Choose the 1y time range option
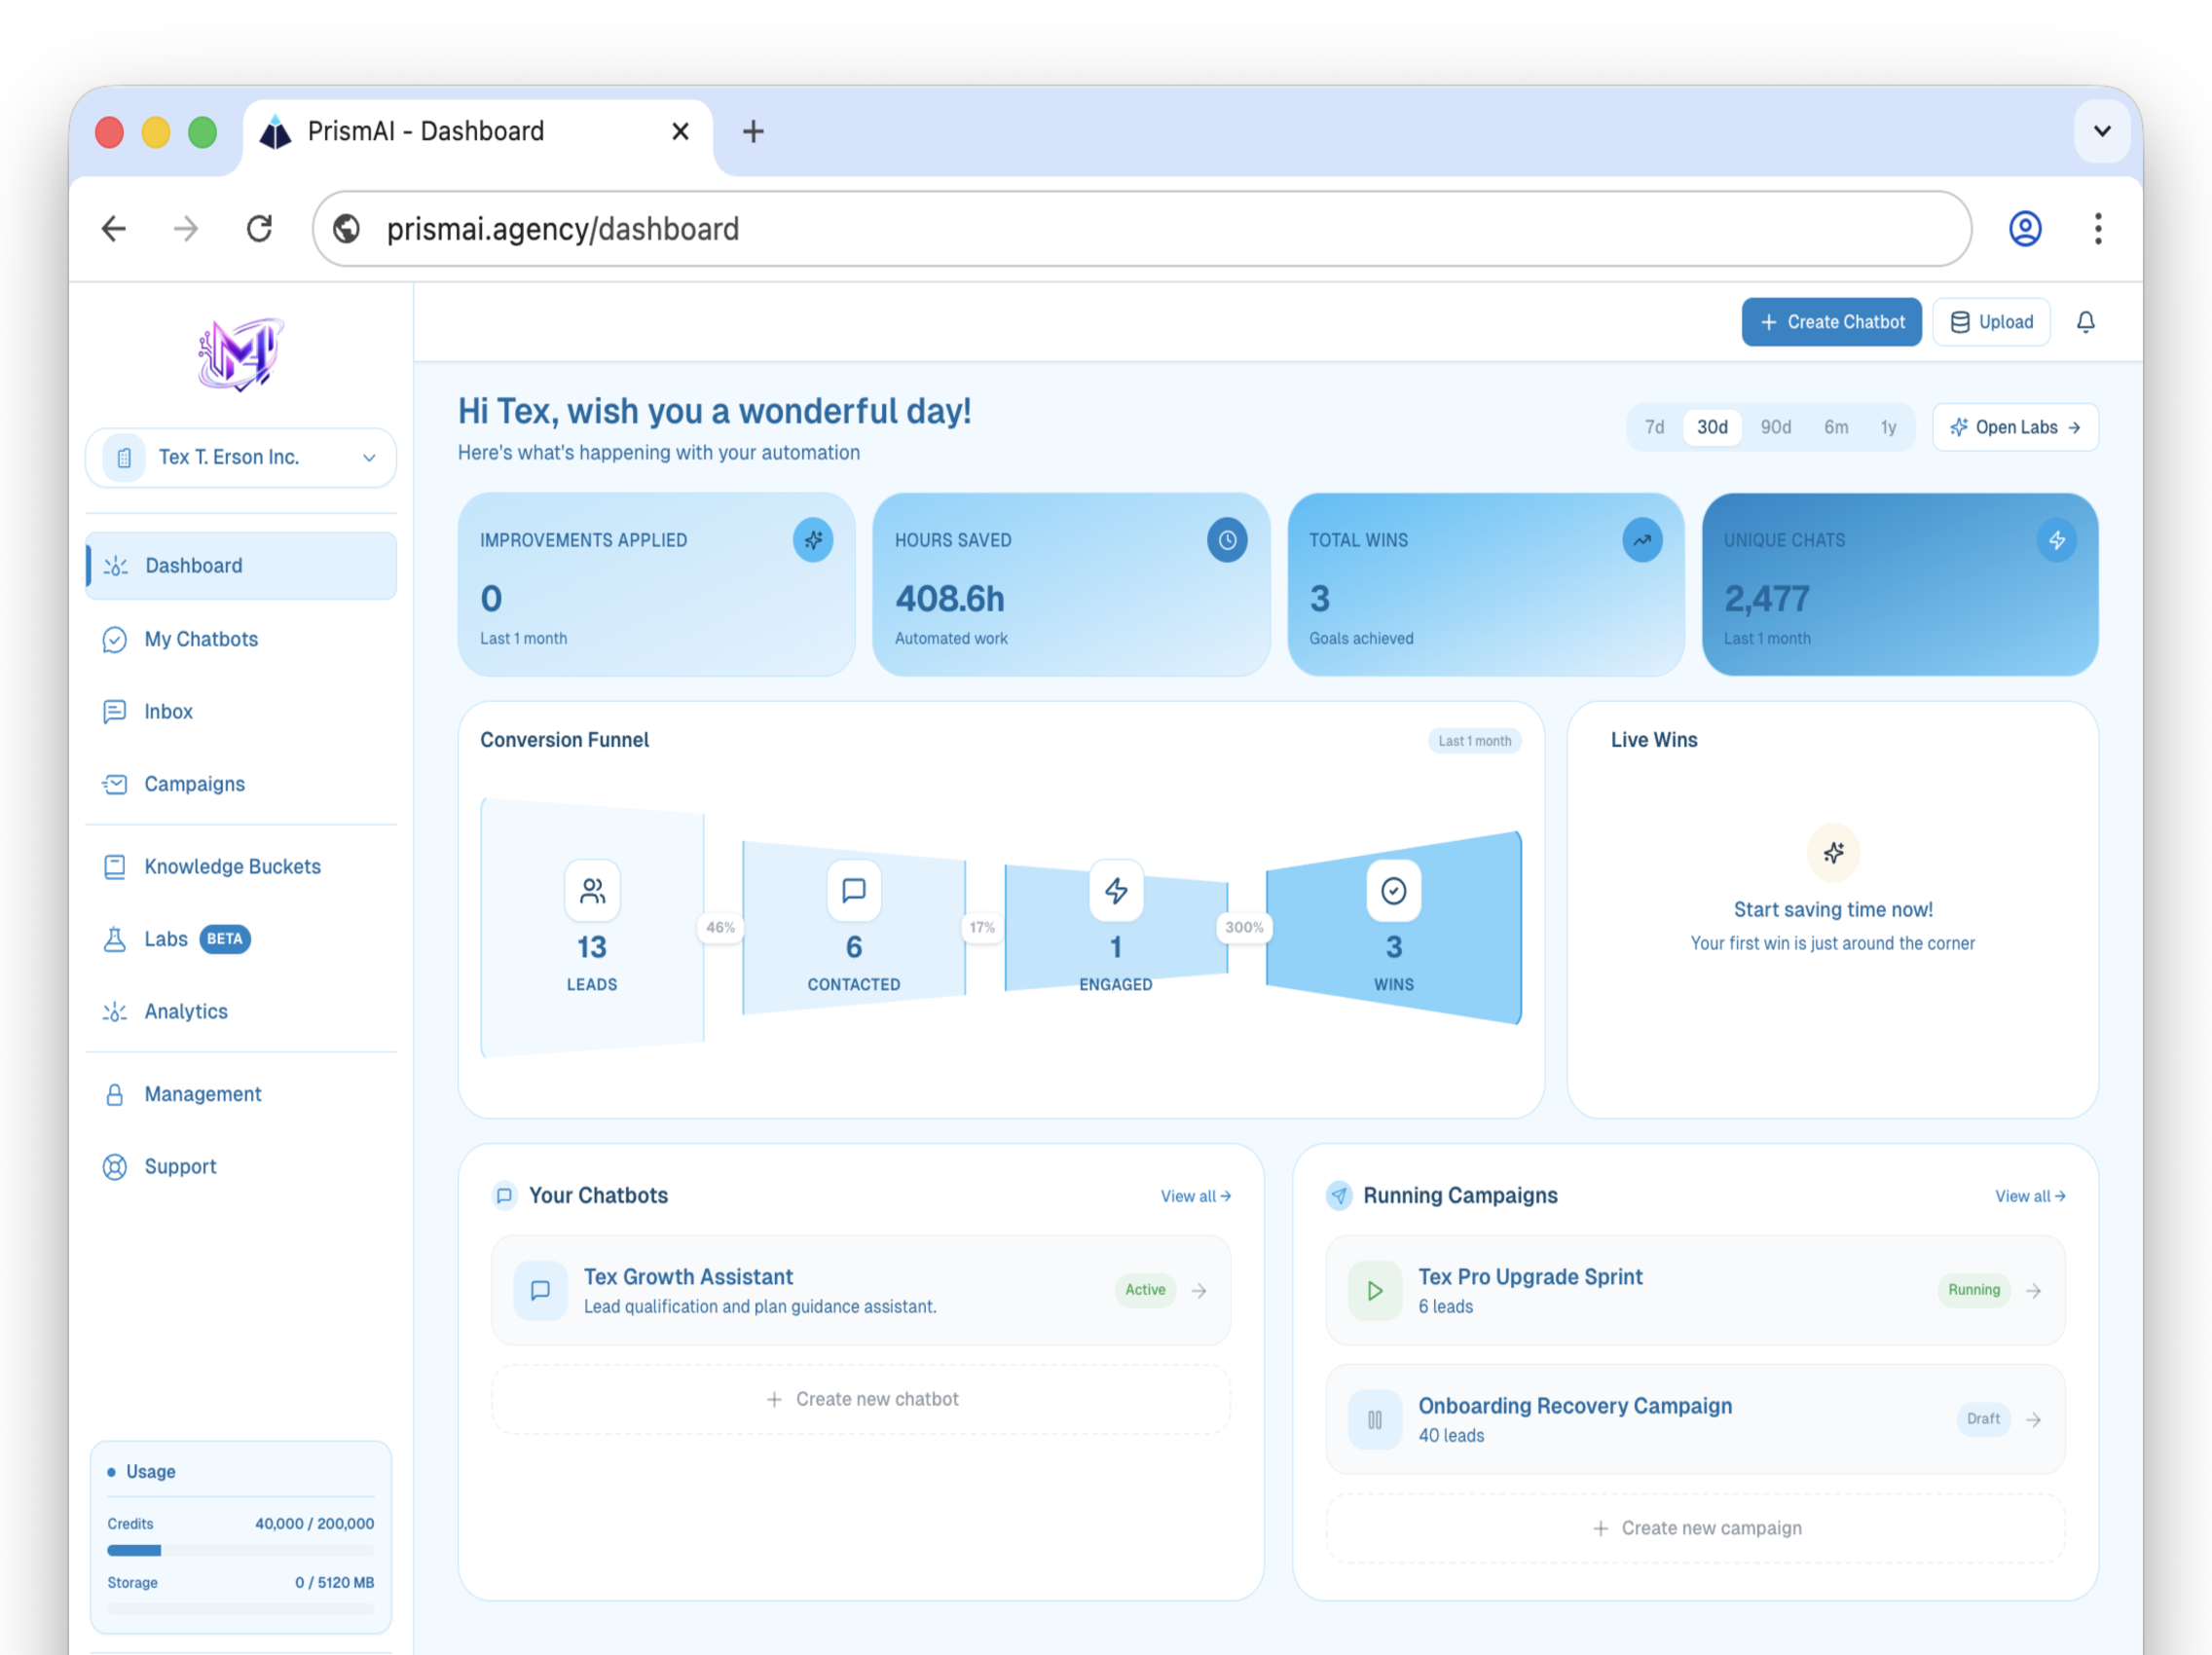Image resolution: width=2212 pixels, height=1655 pixels. 1887,427
